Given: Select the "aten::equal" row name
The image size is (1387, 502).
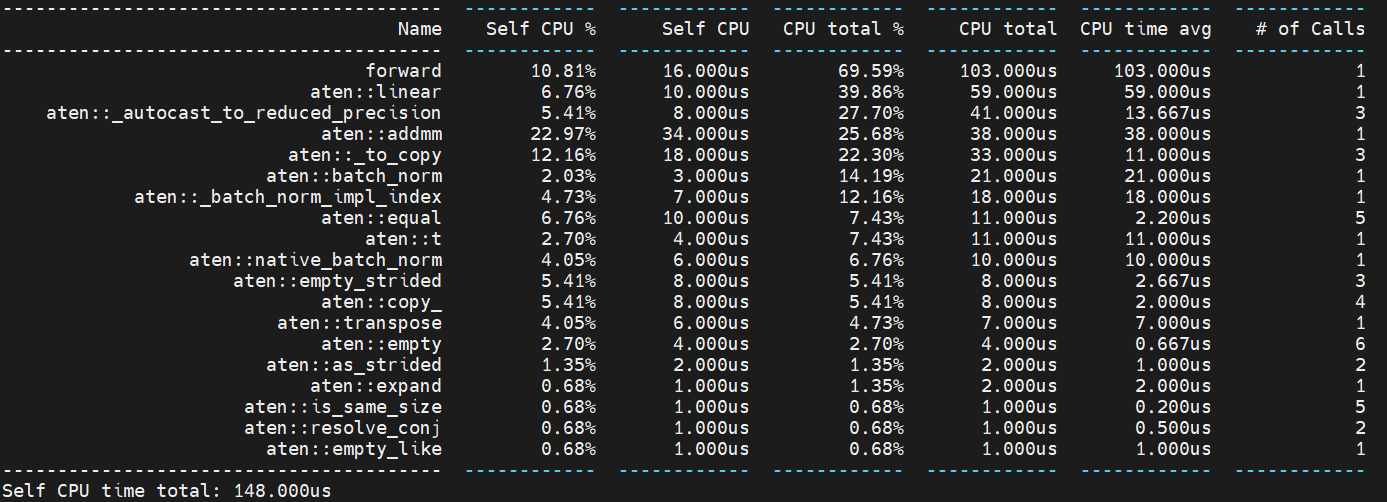Looking at the screenshot, I should point(381,218).
